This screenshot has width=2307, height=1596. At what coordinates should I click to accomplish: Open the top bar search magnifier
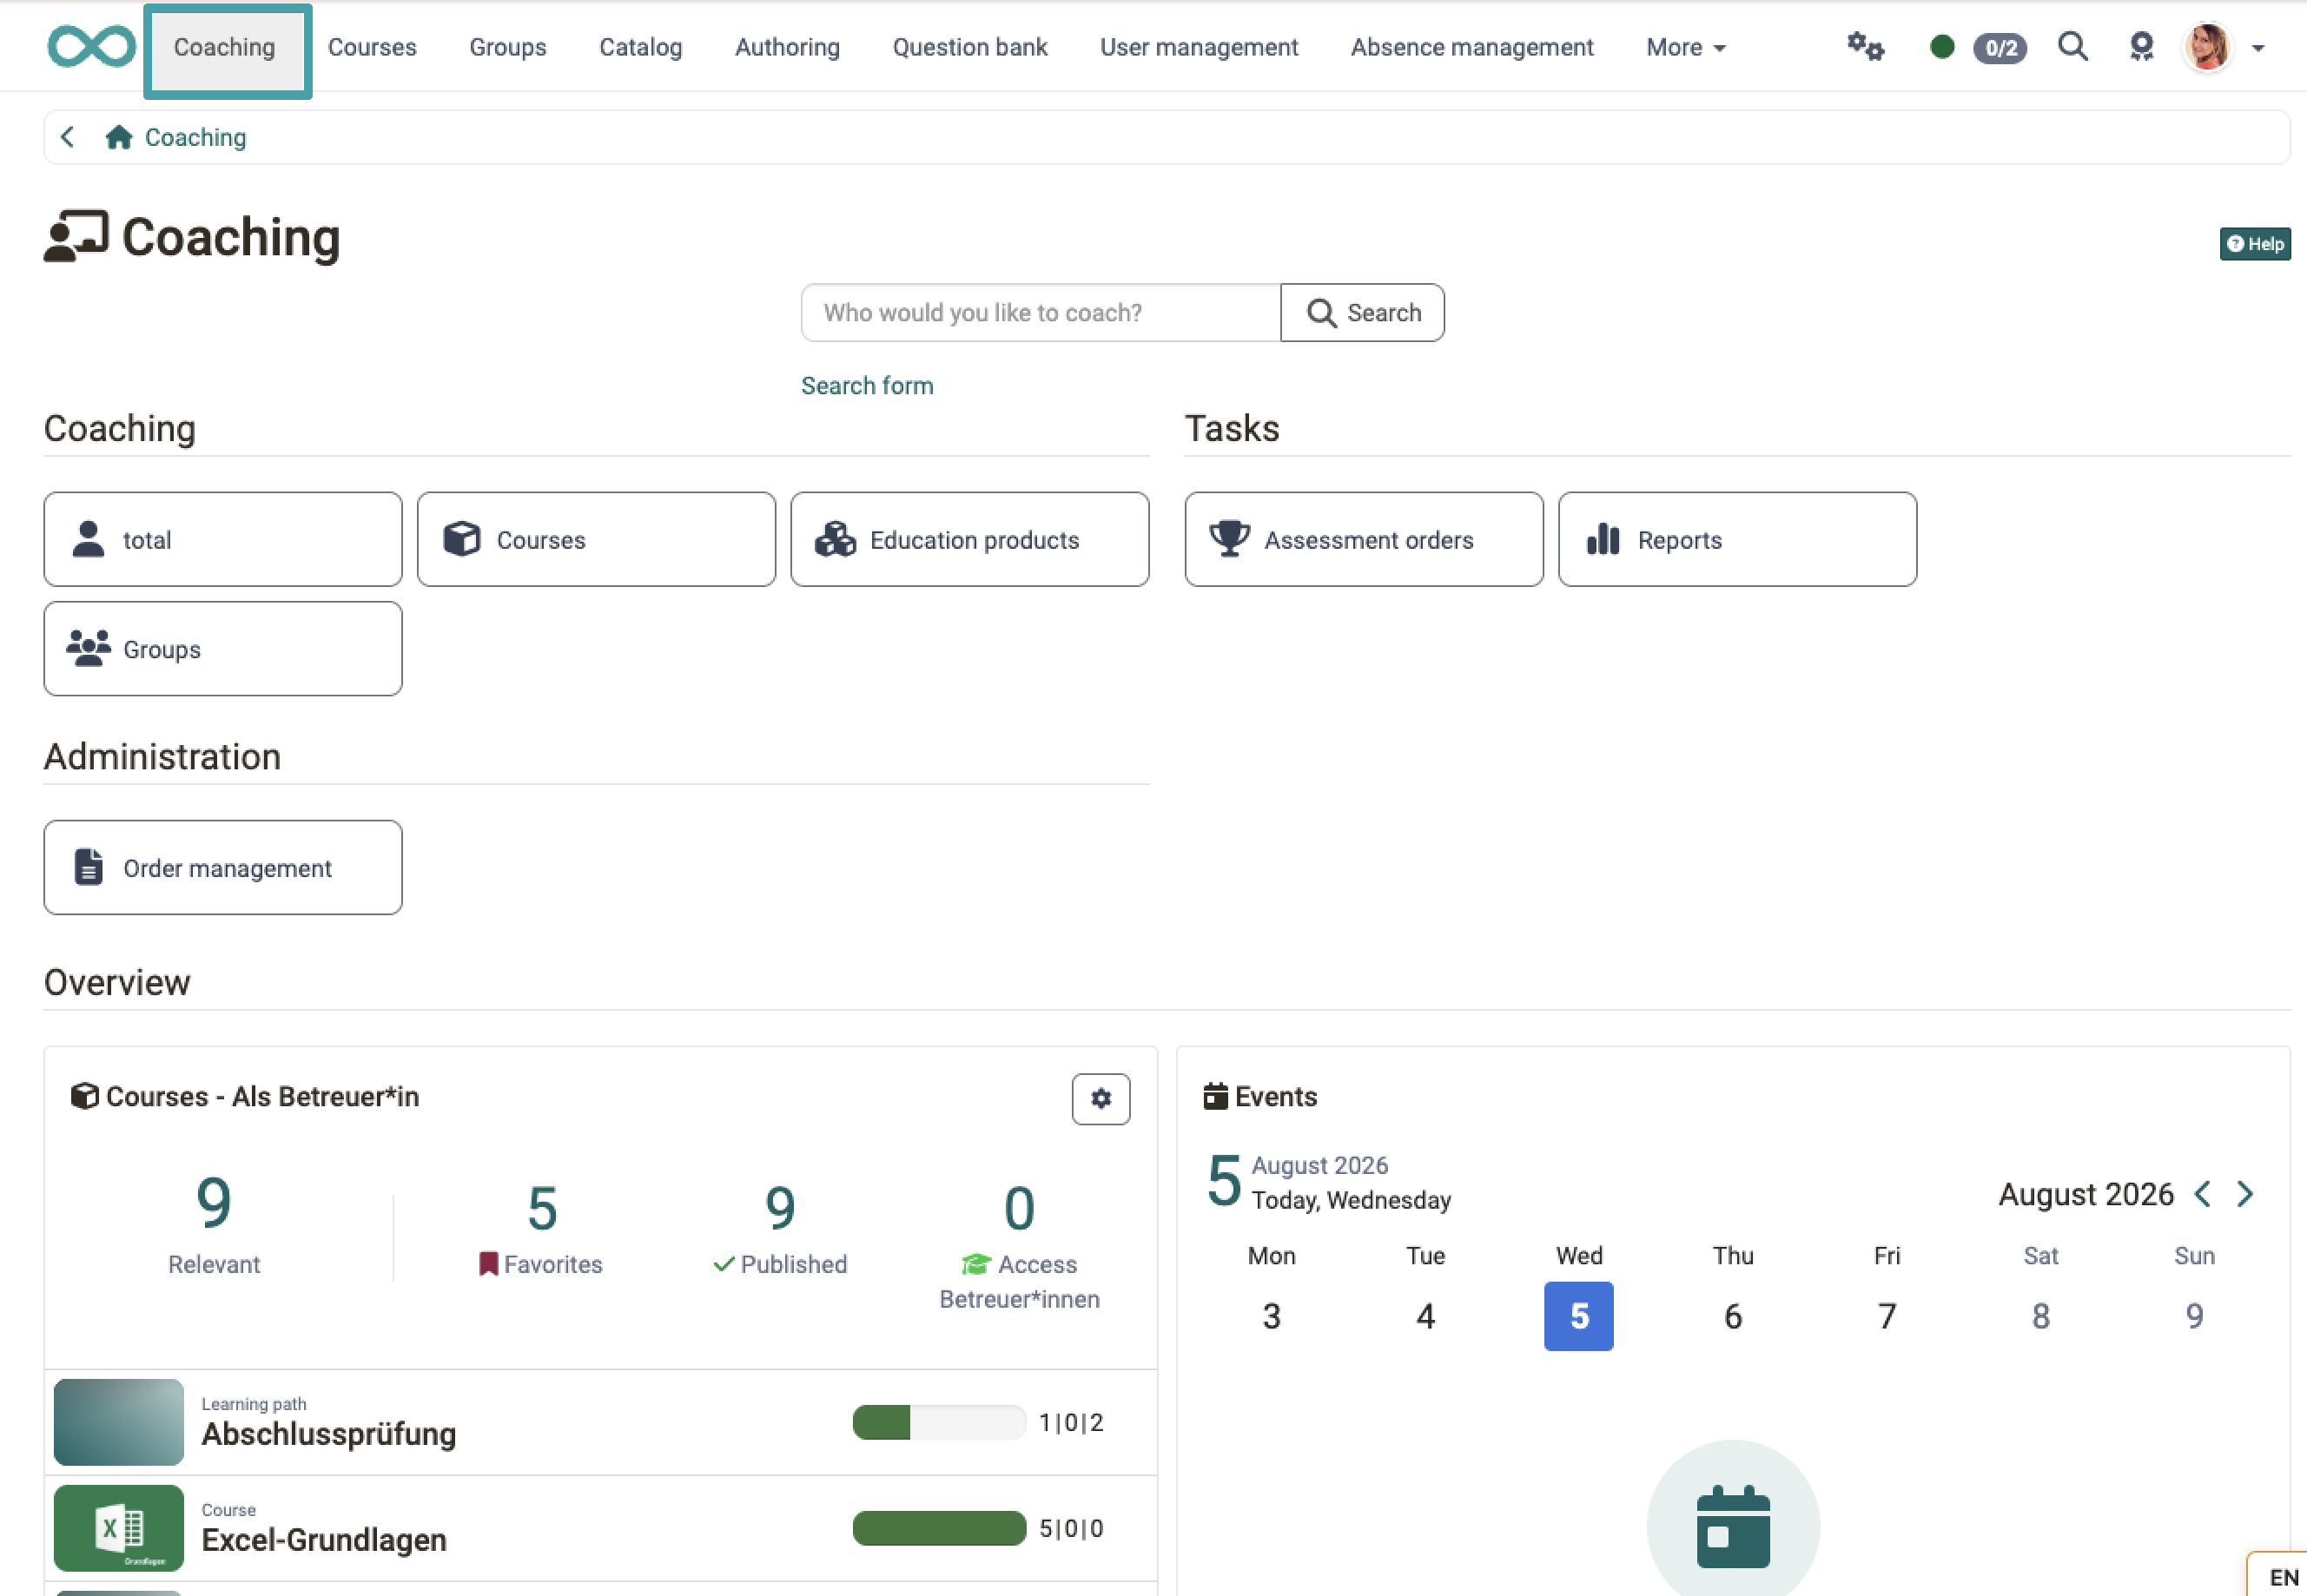pos(2073,47)
